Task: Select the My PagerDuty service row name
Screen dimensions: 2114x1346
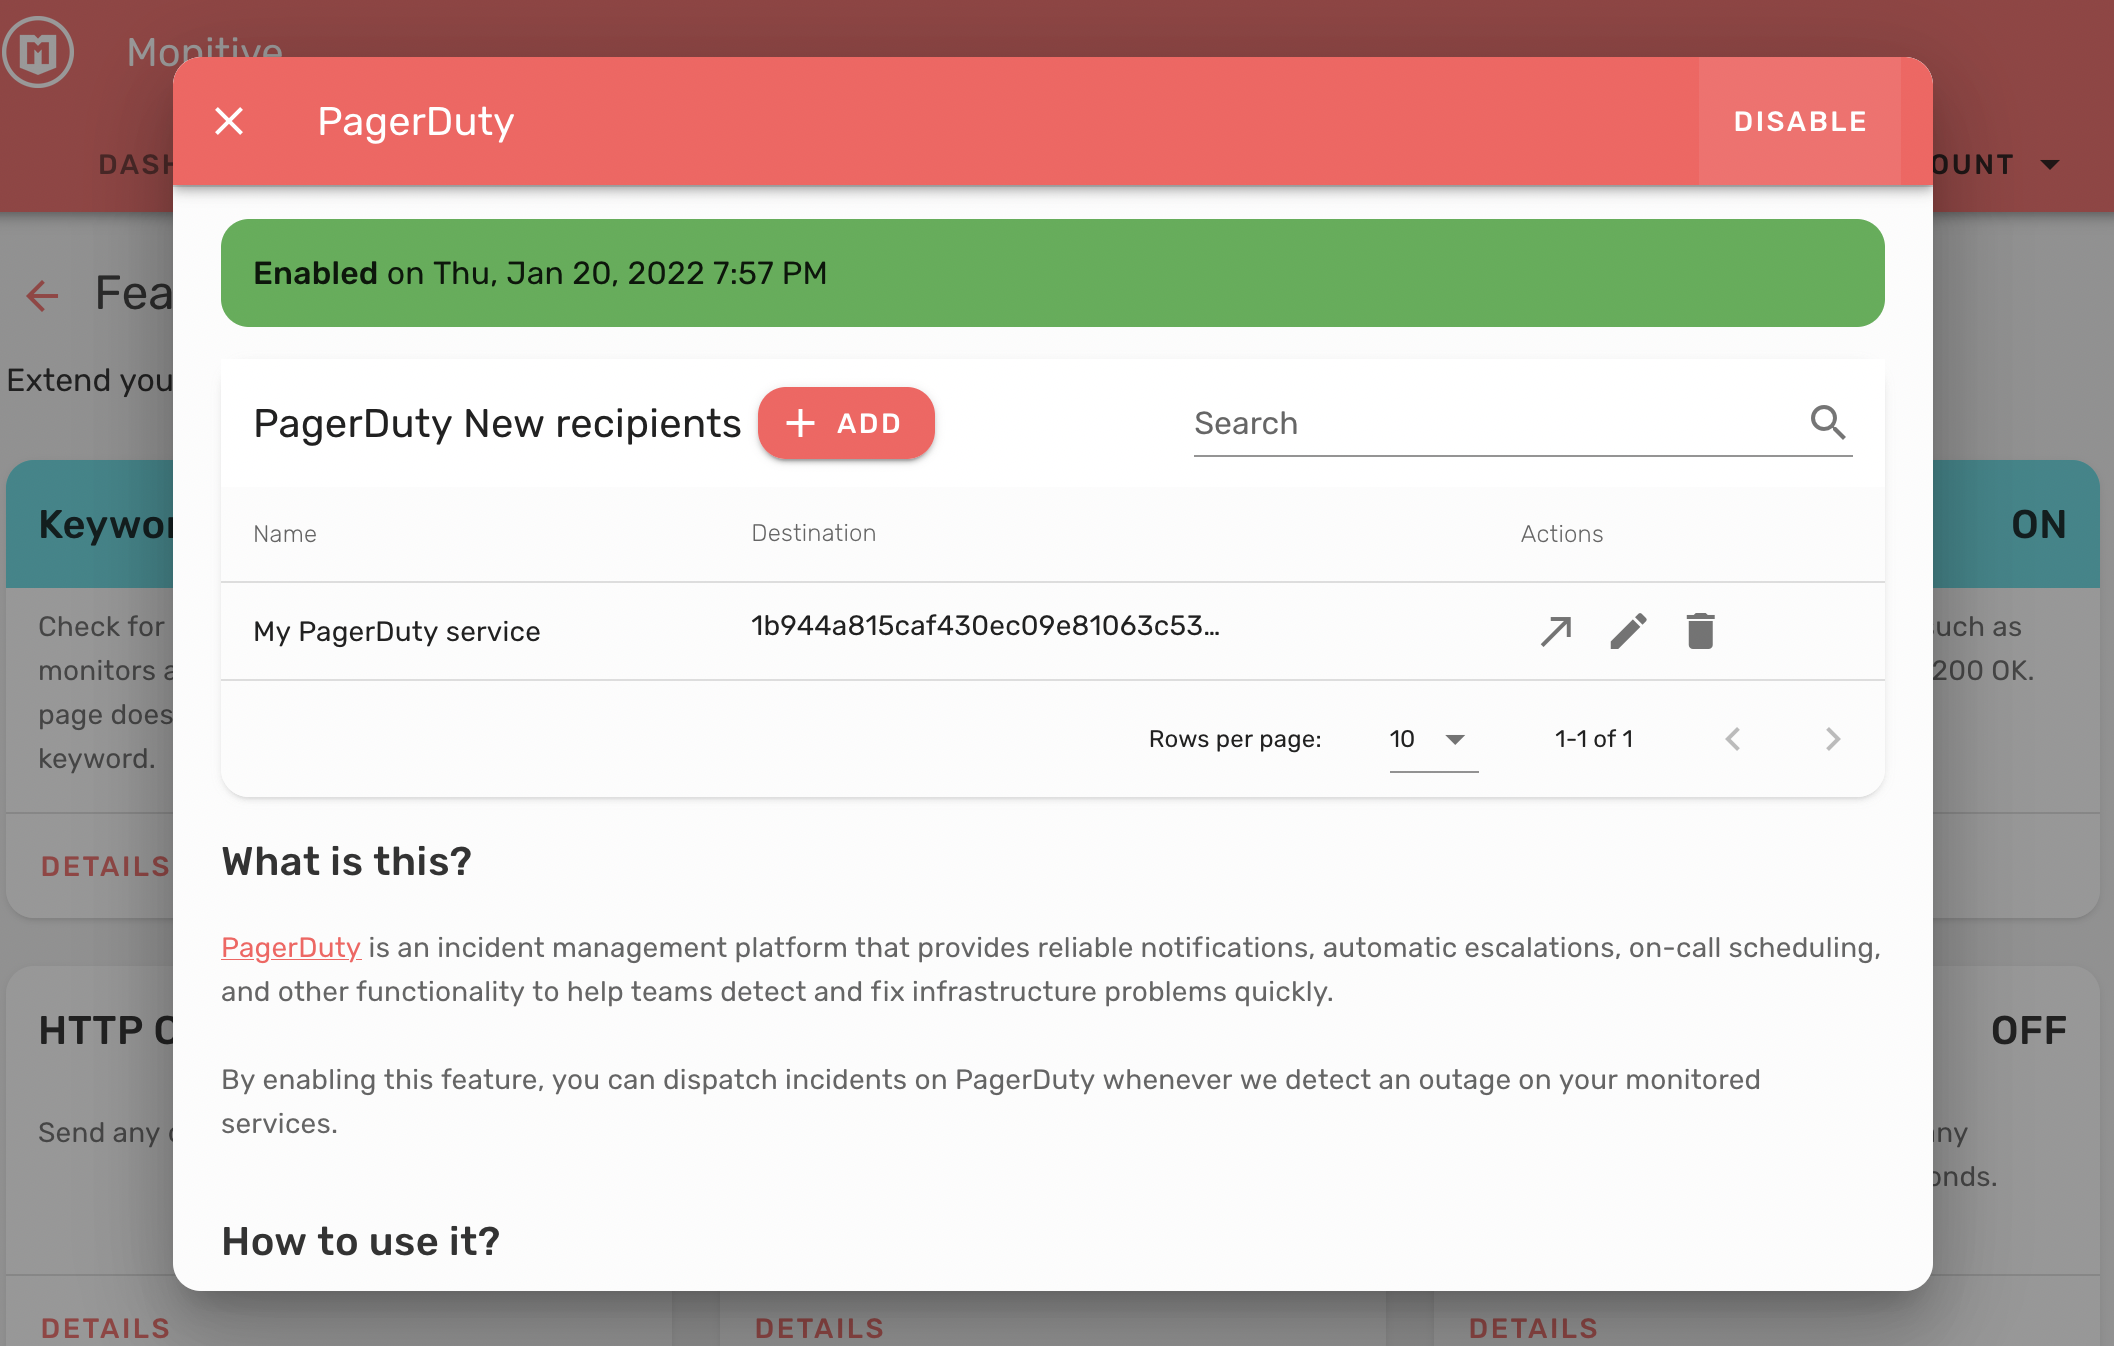Action: click(x=396, y=631)
